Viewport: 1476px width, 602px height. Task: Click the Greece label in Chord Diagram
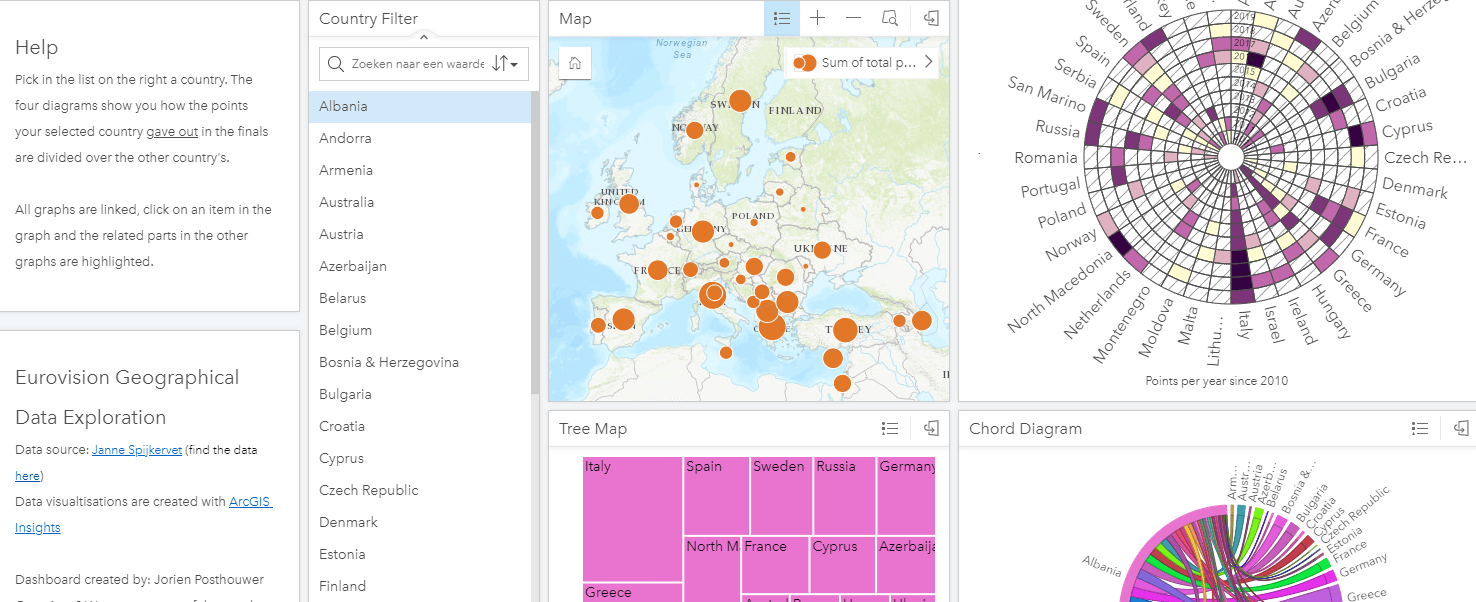point(1366,594)
